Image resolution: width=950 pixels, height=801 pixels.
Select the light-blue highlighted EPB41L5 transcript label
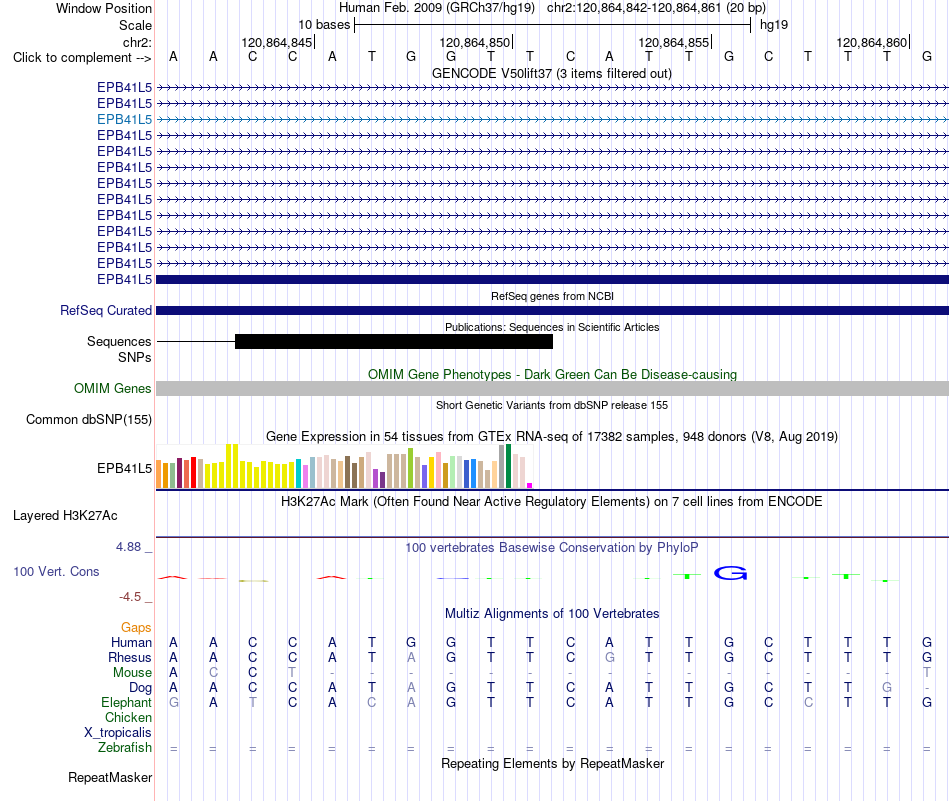[124, 119]
